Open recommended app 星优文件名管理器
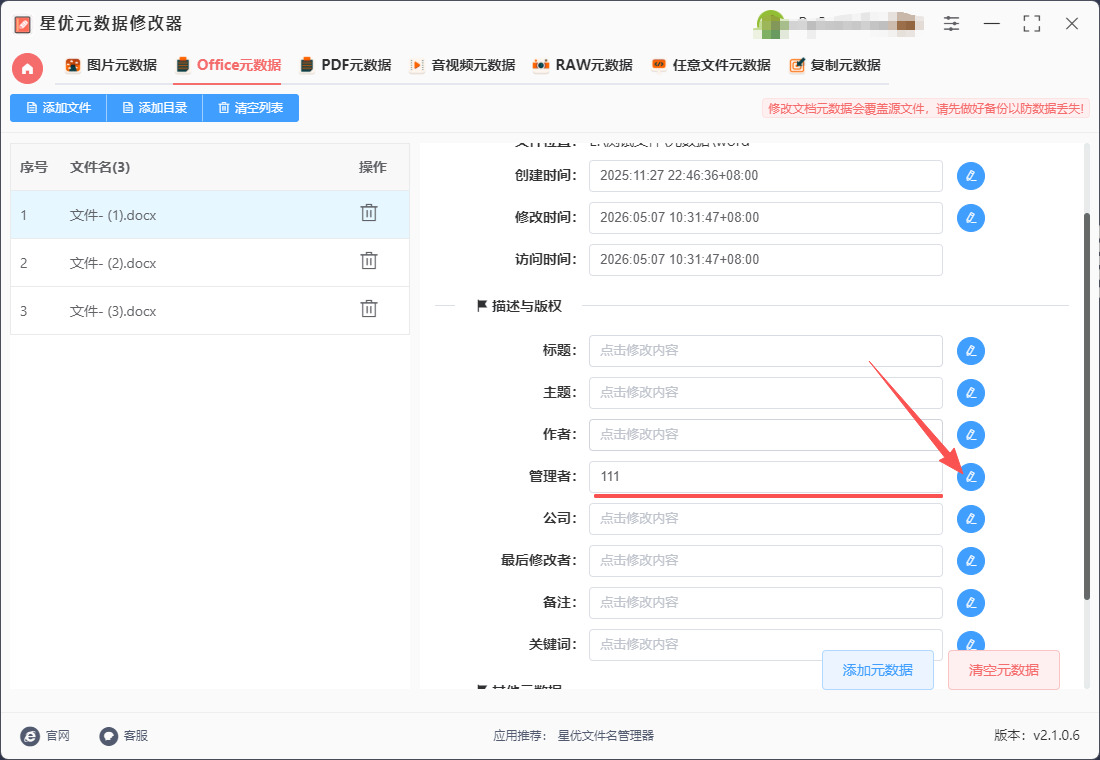Image resolution: width=1100 pixels, height=760 pixels. click(605, 735)
